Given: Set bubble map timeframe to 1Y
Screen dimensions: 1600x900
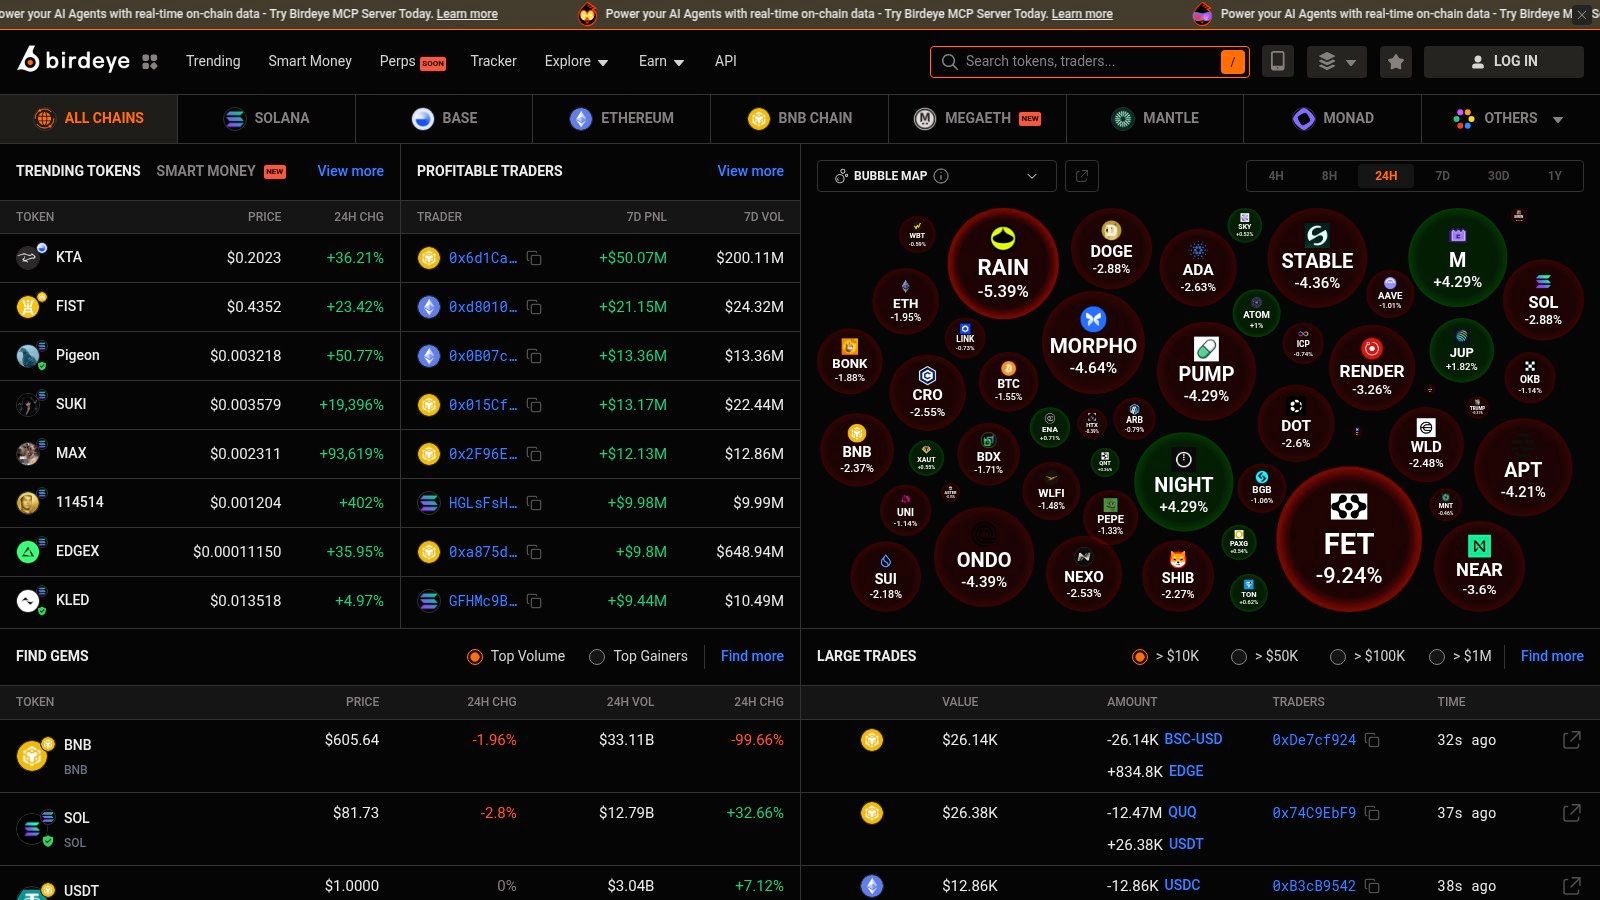Looking at the screenshot, I should 1555,176.
